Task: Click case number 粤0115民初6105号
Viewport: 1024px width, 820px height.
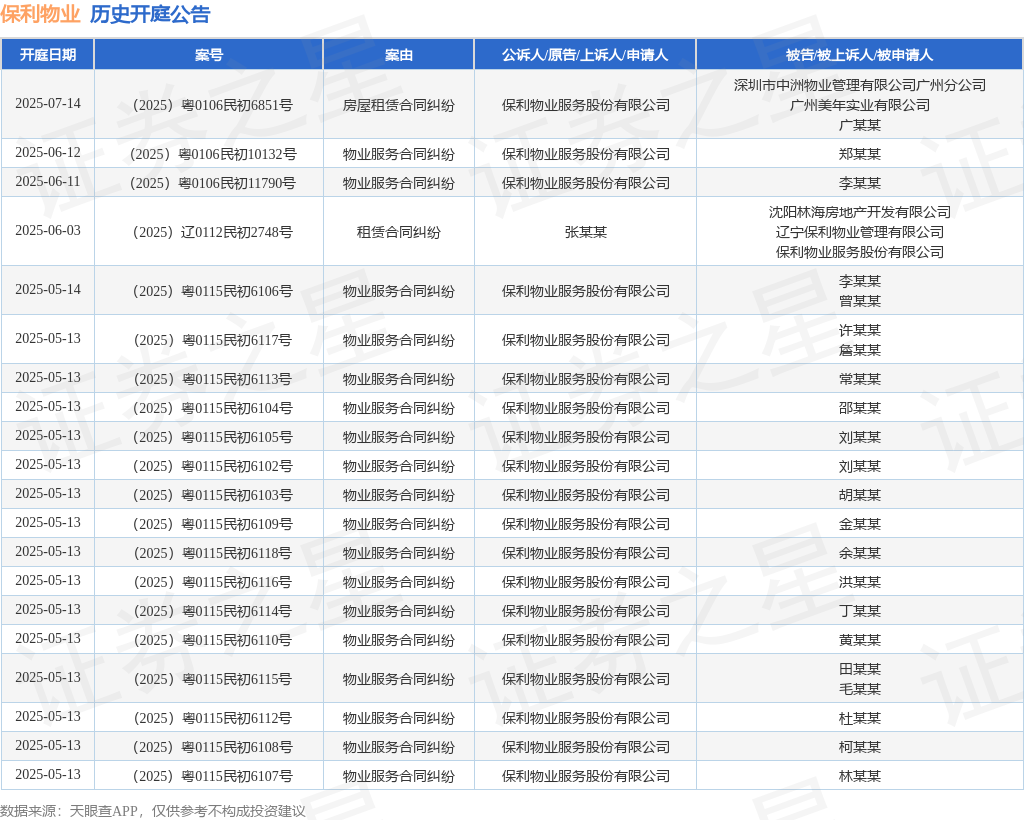Action: (x=213, y=437)
